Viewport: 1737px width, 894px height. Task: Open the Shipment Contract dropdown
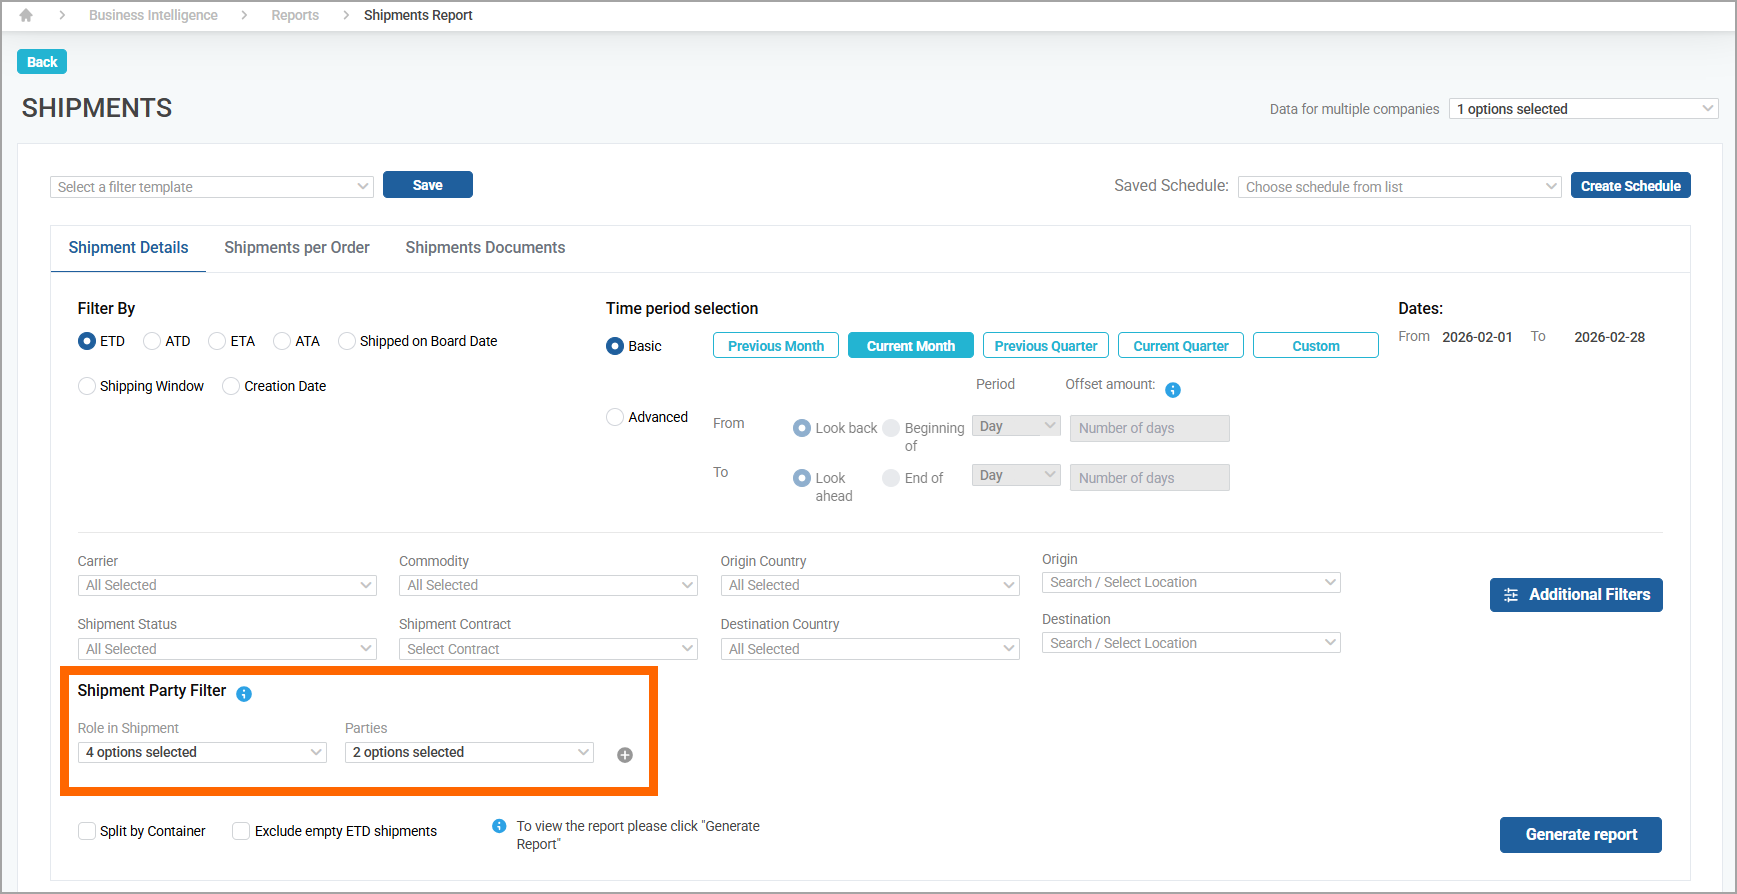point(548,649)
